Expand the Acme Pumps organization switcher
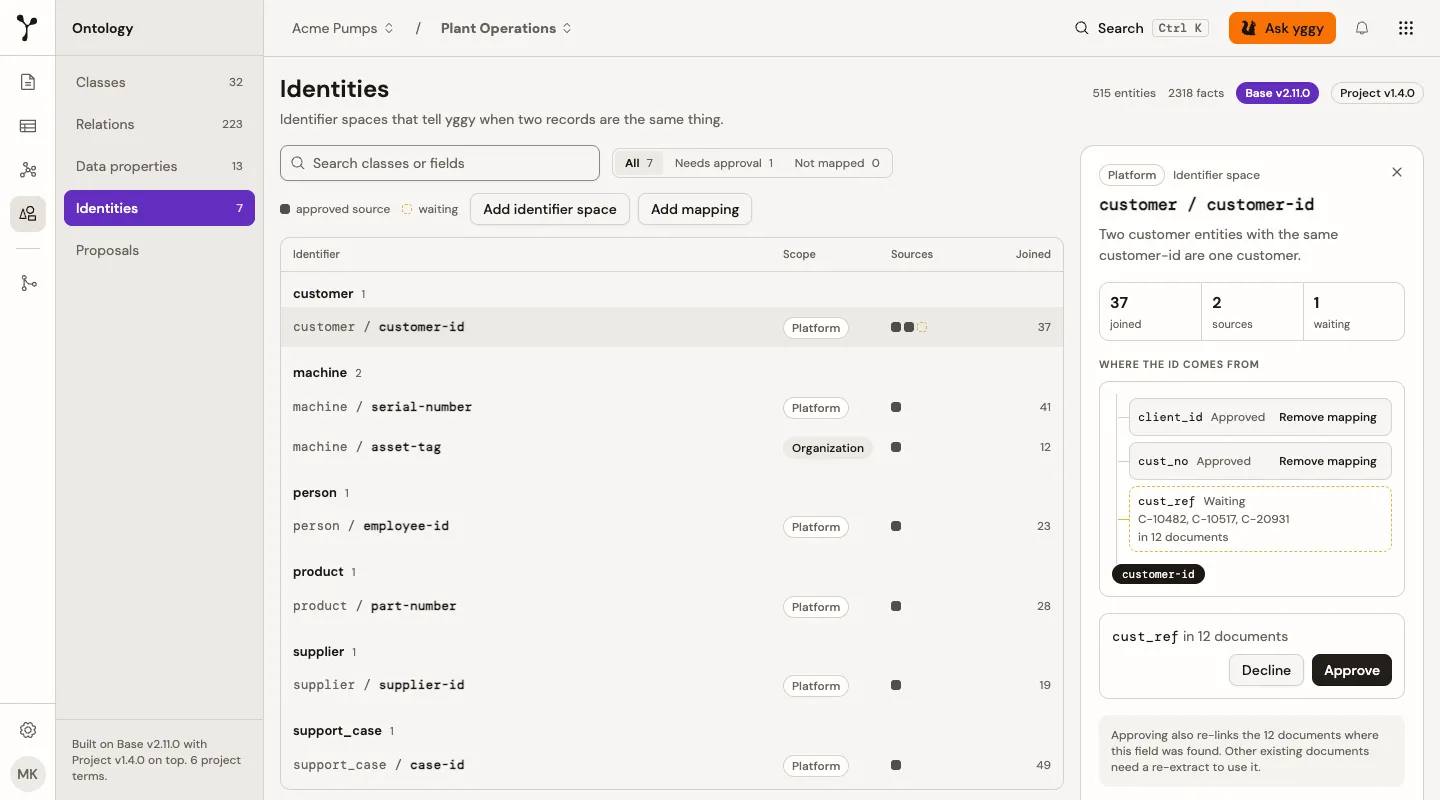1440x800 pixels. click(x=343, y=28)
